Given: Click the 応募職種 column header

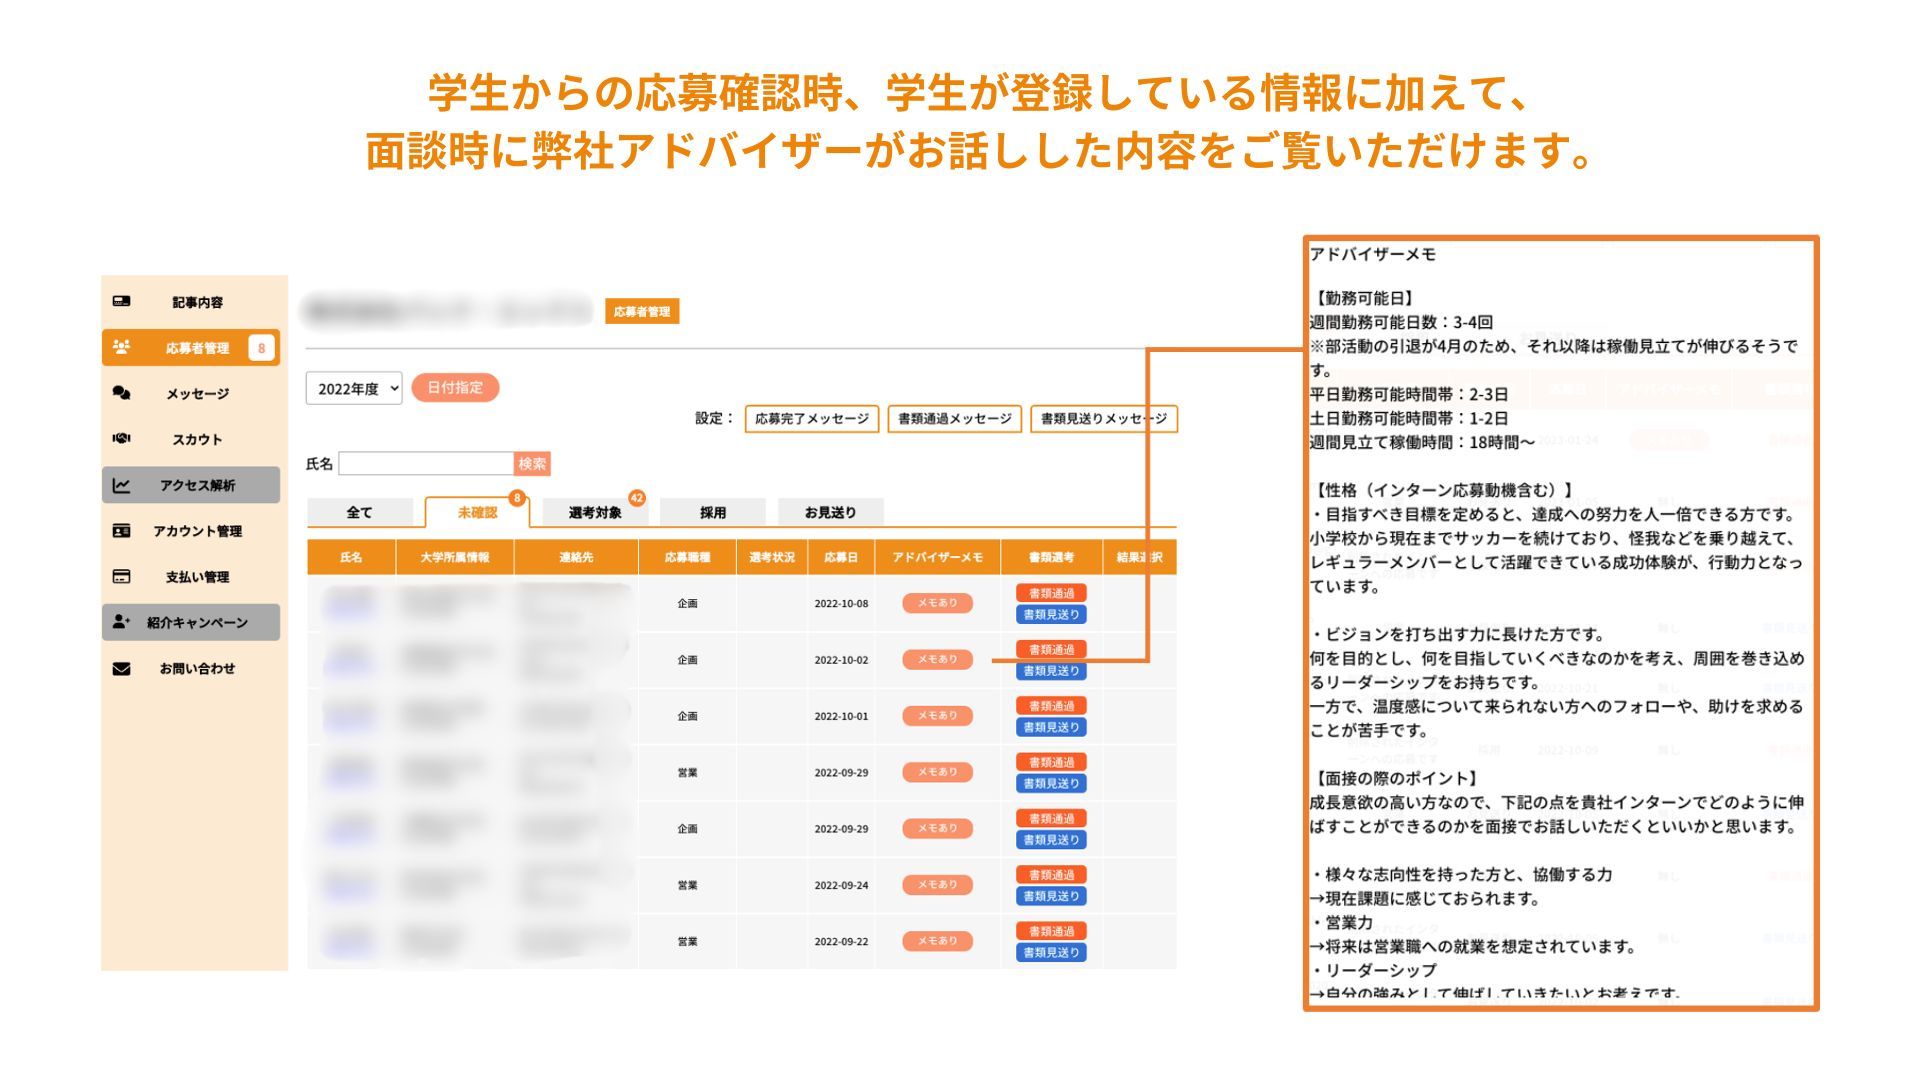Looking at the screenshot, I should click(687, 557).
